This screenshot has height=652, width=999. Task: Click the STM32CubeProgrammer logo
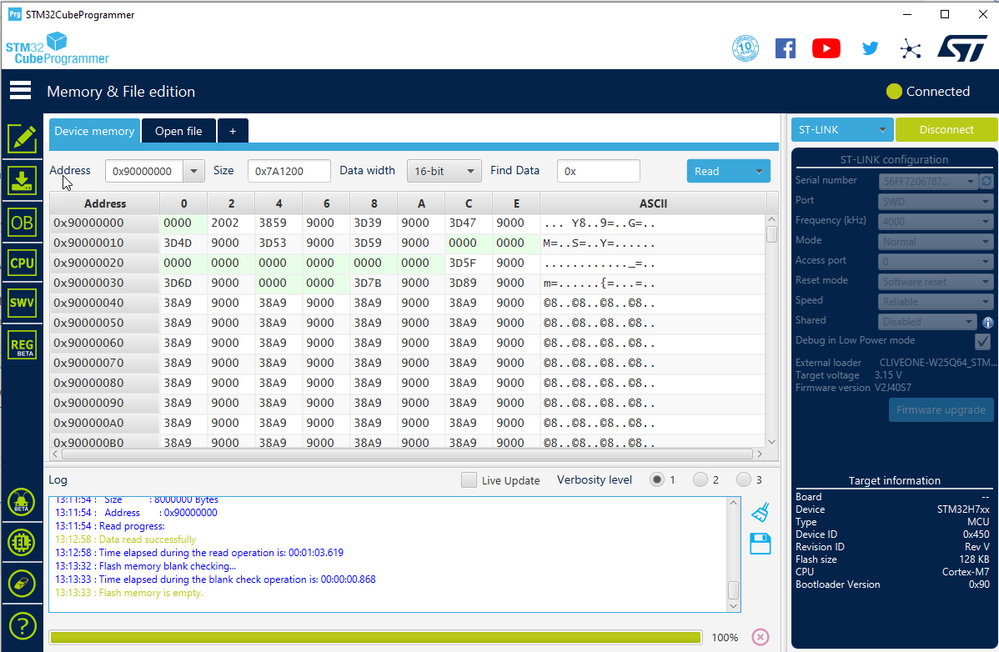[57, 48]
